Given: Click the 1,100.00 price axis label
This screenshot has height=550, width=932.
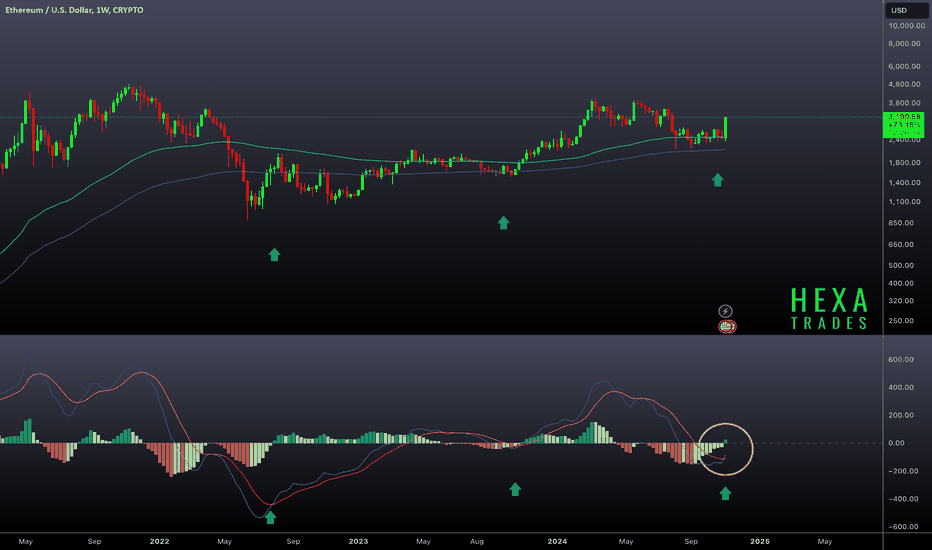Looking at the screenshot, I should [x=904, y=202].
